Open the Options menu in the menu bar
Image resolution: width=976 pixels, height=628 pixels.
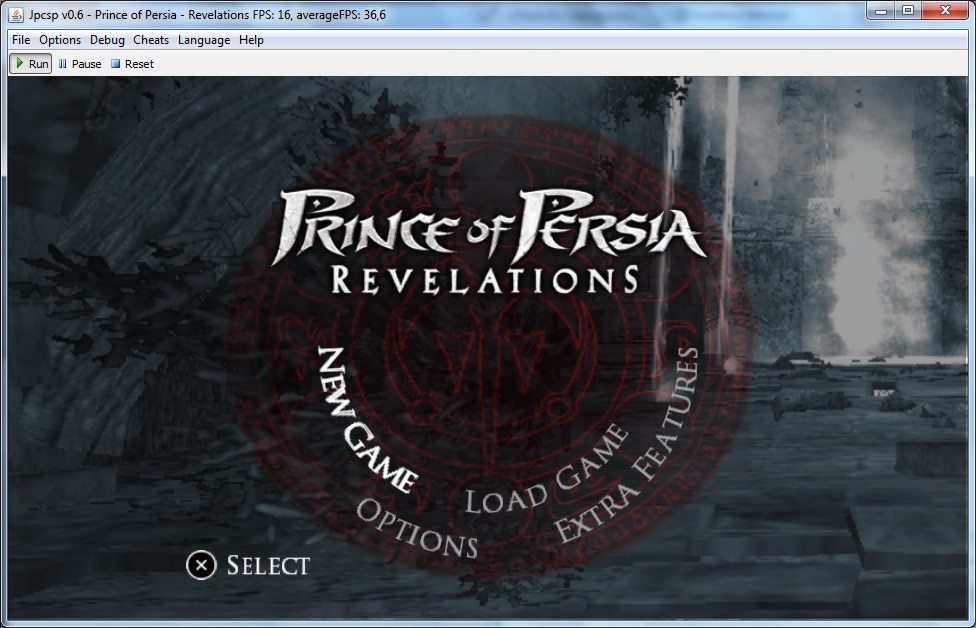point(60,40)
